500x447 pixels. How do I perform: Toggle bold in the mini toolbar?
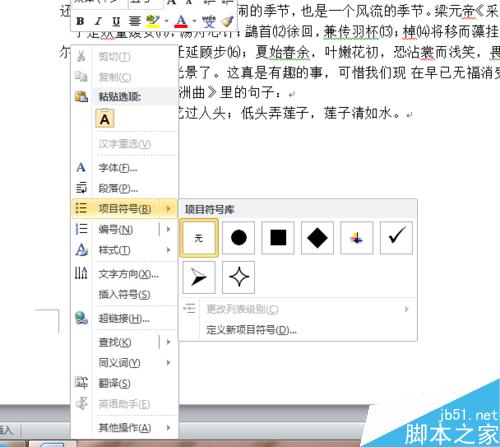click(80, 22)
